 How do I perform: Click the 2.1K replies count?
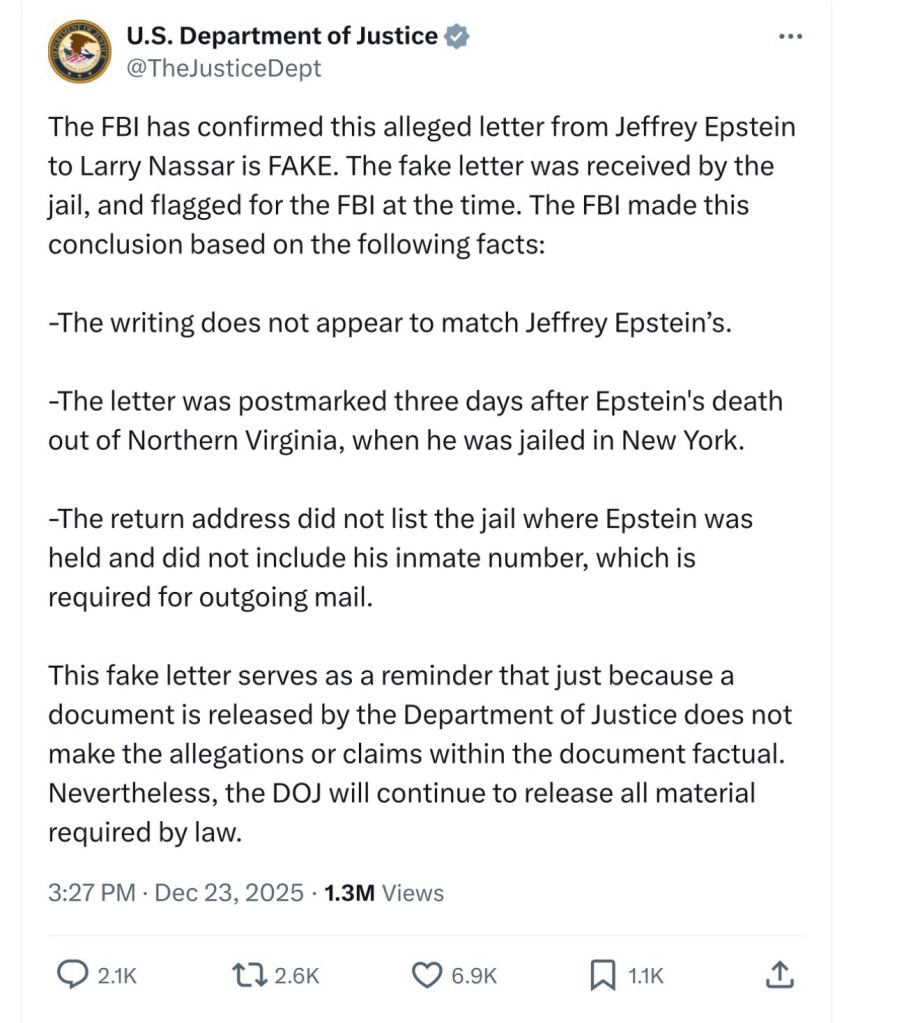[116, 976]
